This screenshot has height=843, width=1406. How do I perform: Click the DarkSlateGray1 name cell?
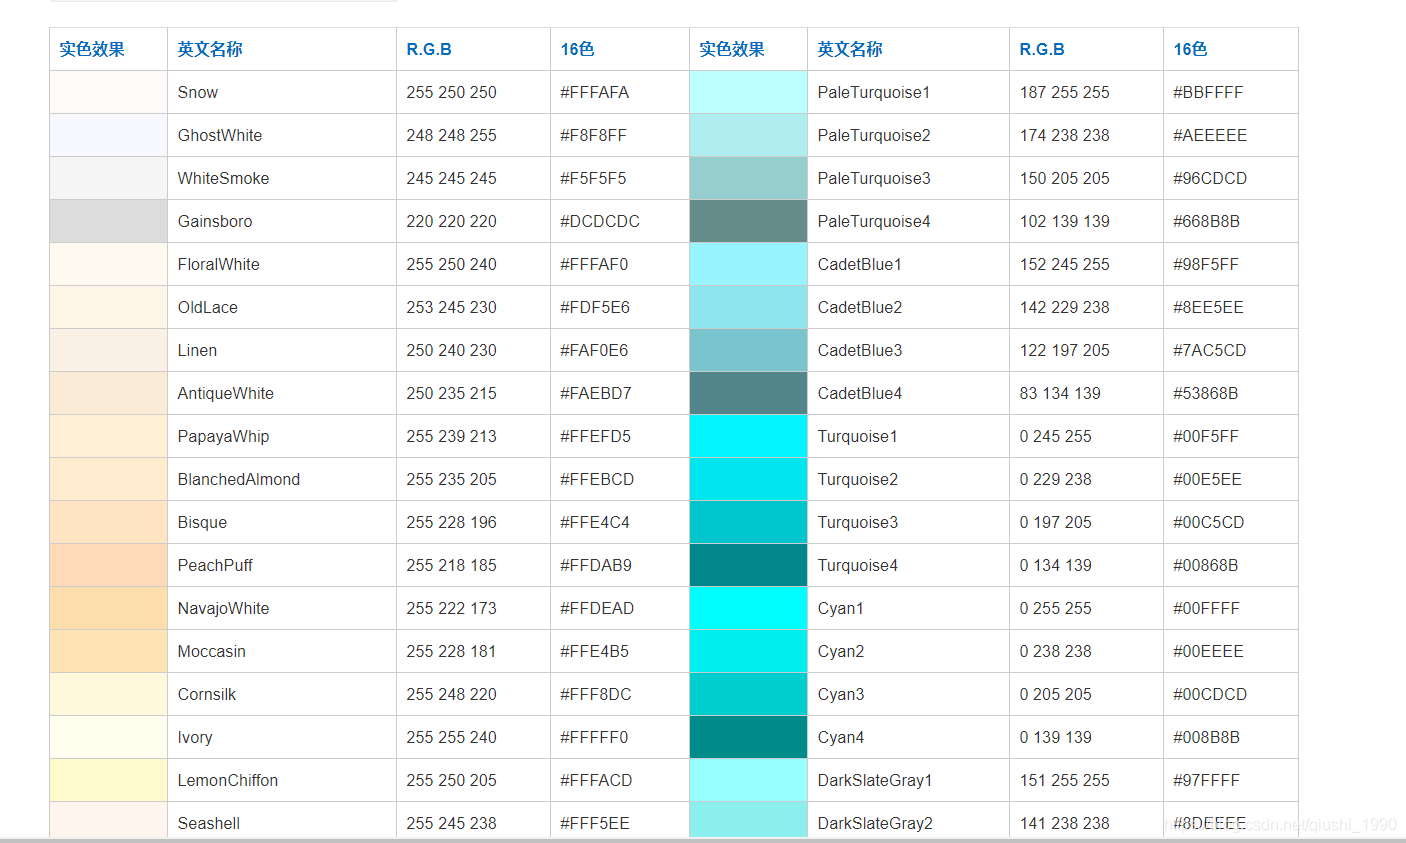(x=909, y=780)
